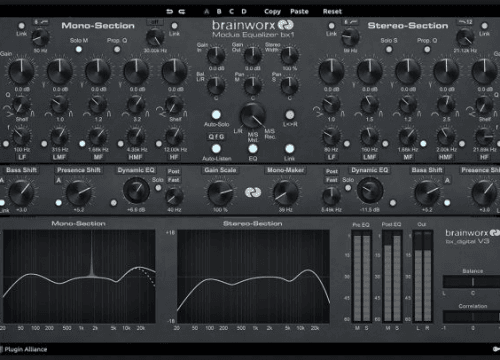Toggle Solo LED next to right Dynamic EQ
This screenshot has height=360, width=500.
[348, 188]
